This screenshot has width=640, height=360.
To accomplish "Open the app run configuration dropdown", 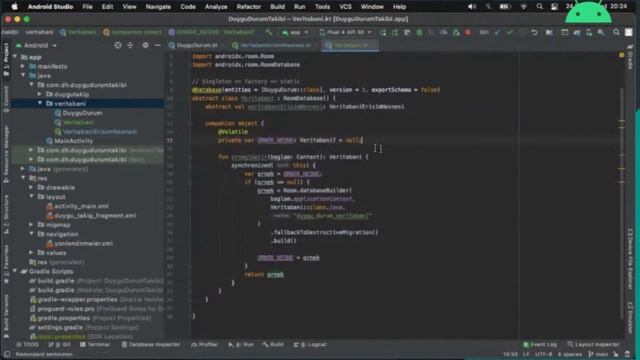I will (x=295, y=32).
